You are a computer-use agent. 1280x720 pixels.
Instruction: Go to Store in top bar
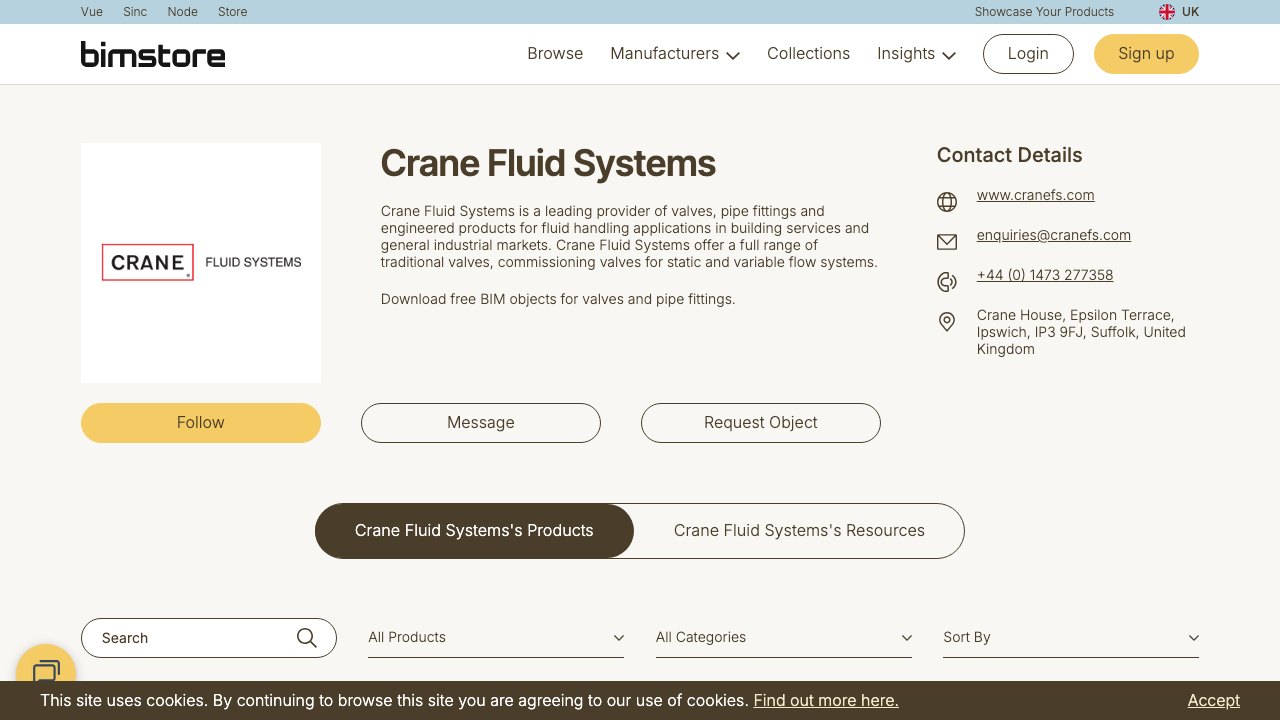click(232, 12)
